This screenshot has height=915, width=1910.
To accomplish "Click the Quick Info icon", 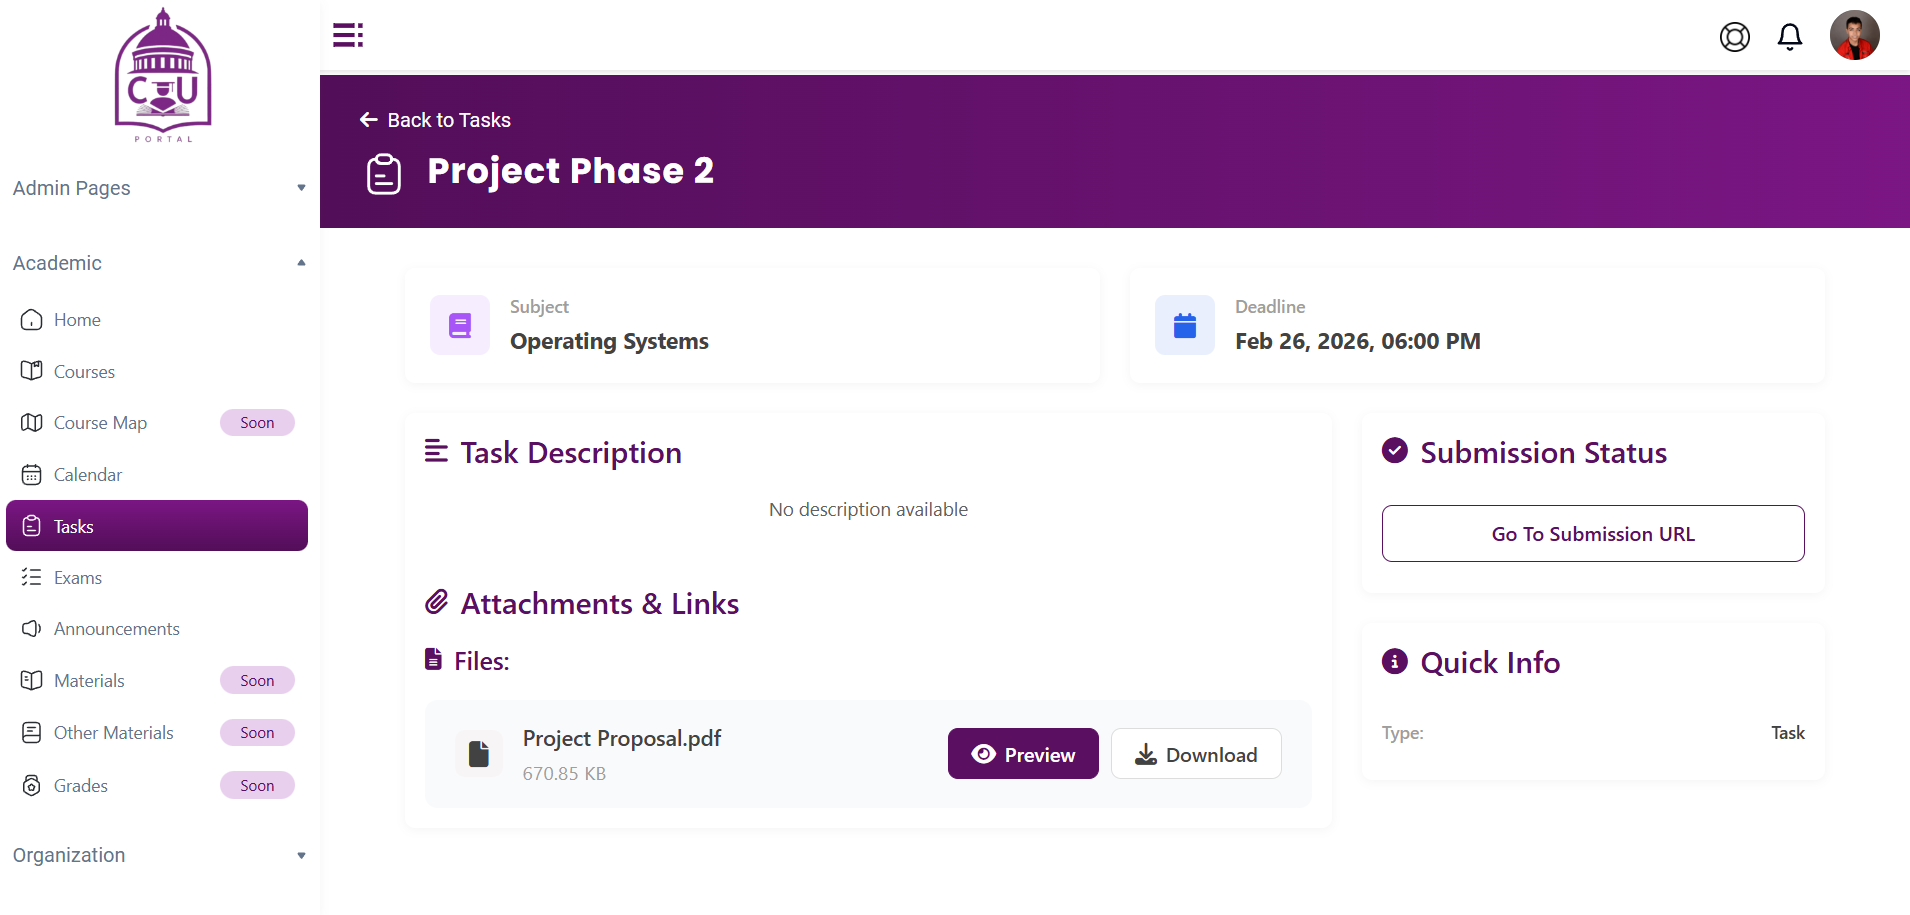I will click(1394, 662).
